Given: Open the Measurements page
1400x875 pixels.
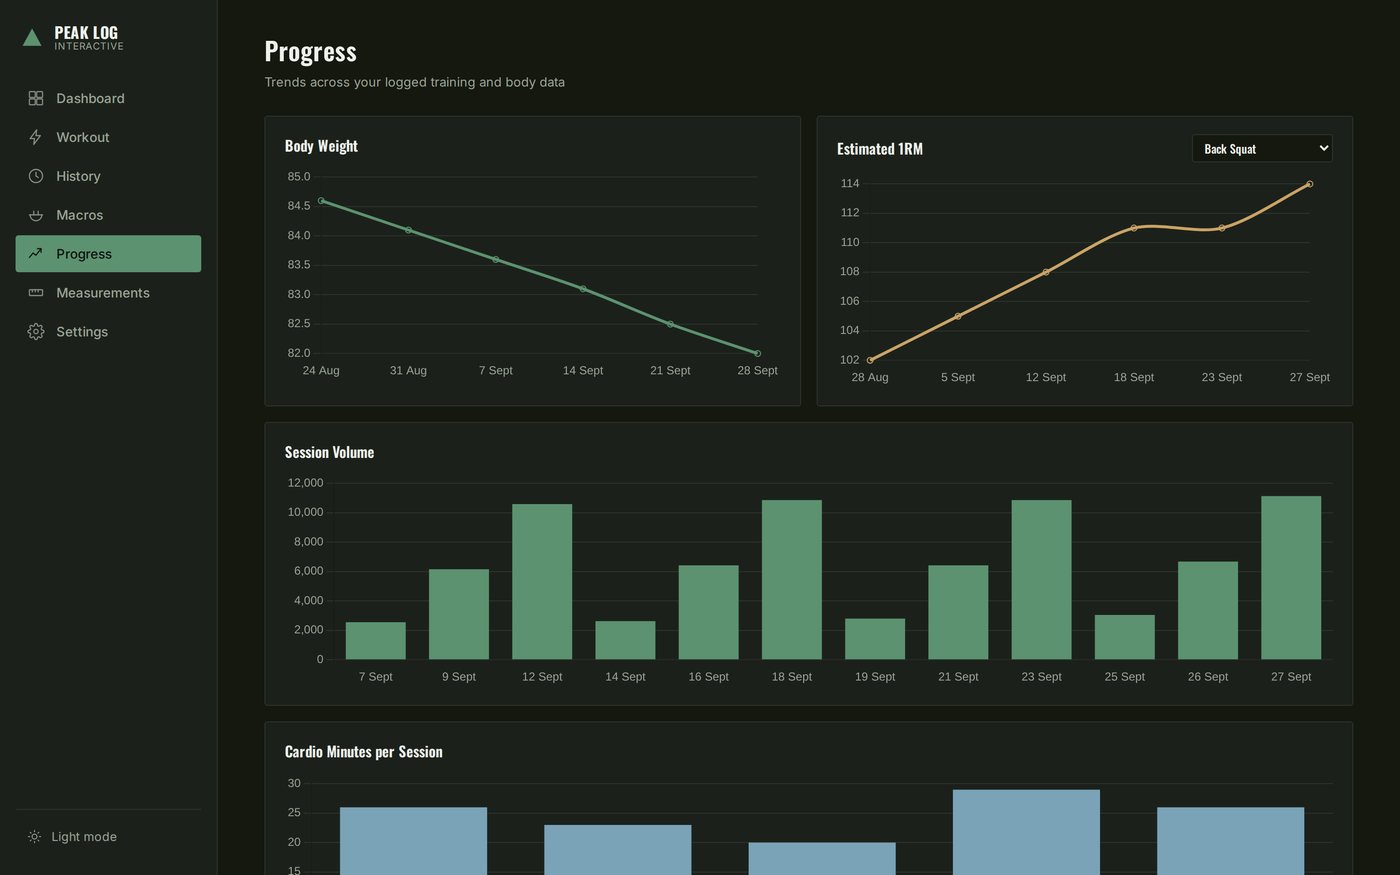Looking at the screenshot, I should (x=108, y=293).
